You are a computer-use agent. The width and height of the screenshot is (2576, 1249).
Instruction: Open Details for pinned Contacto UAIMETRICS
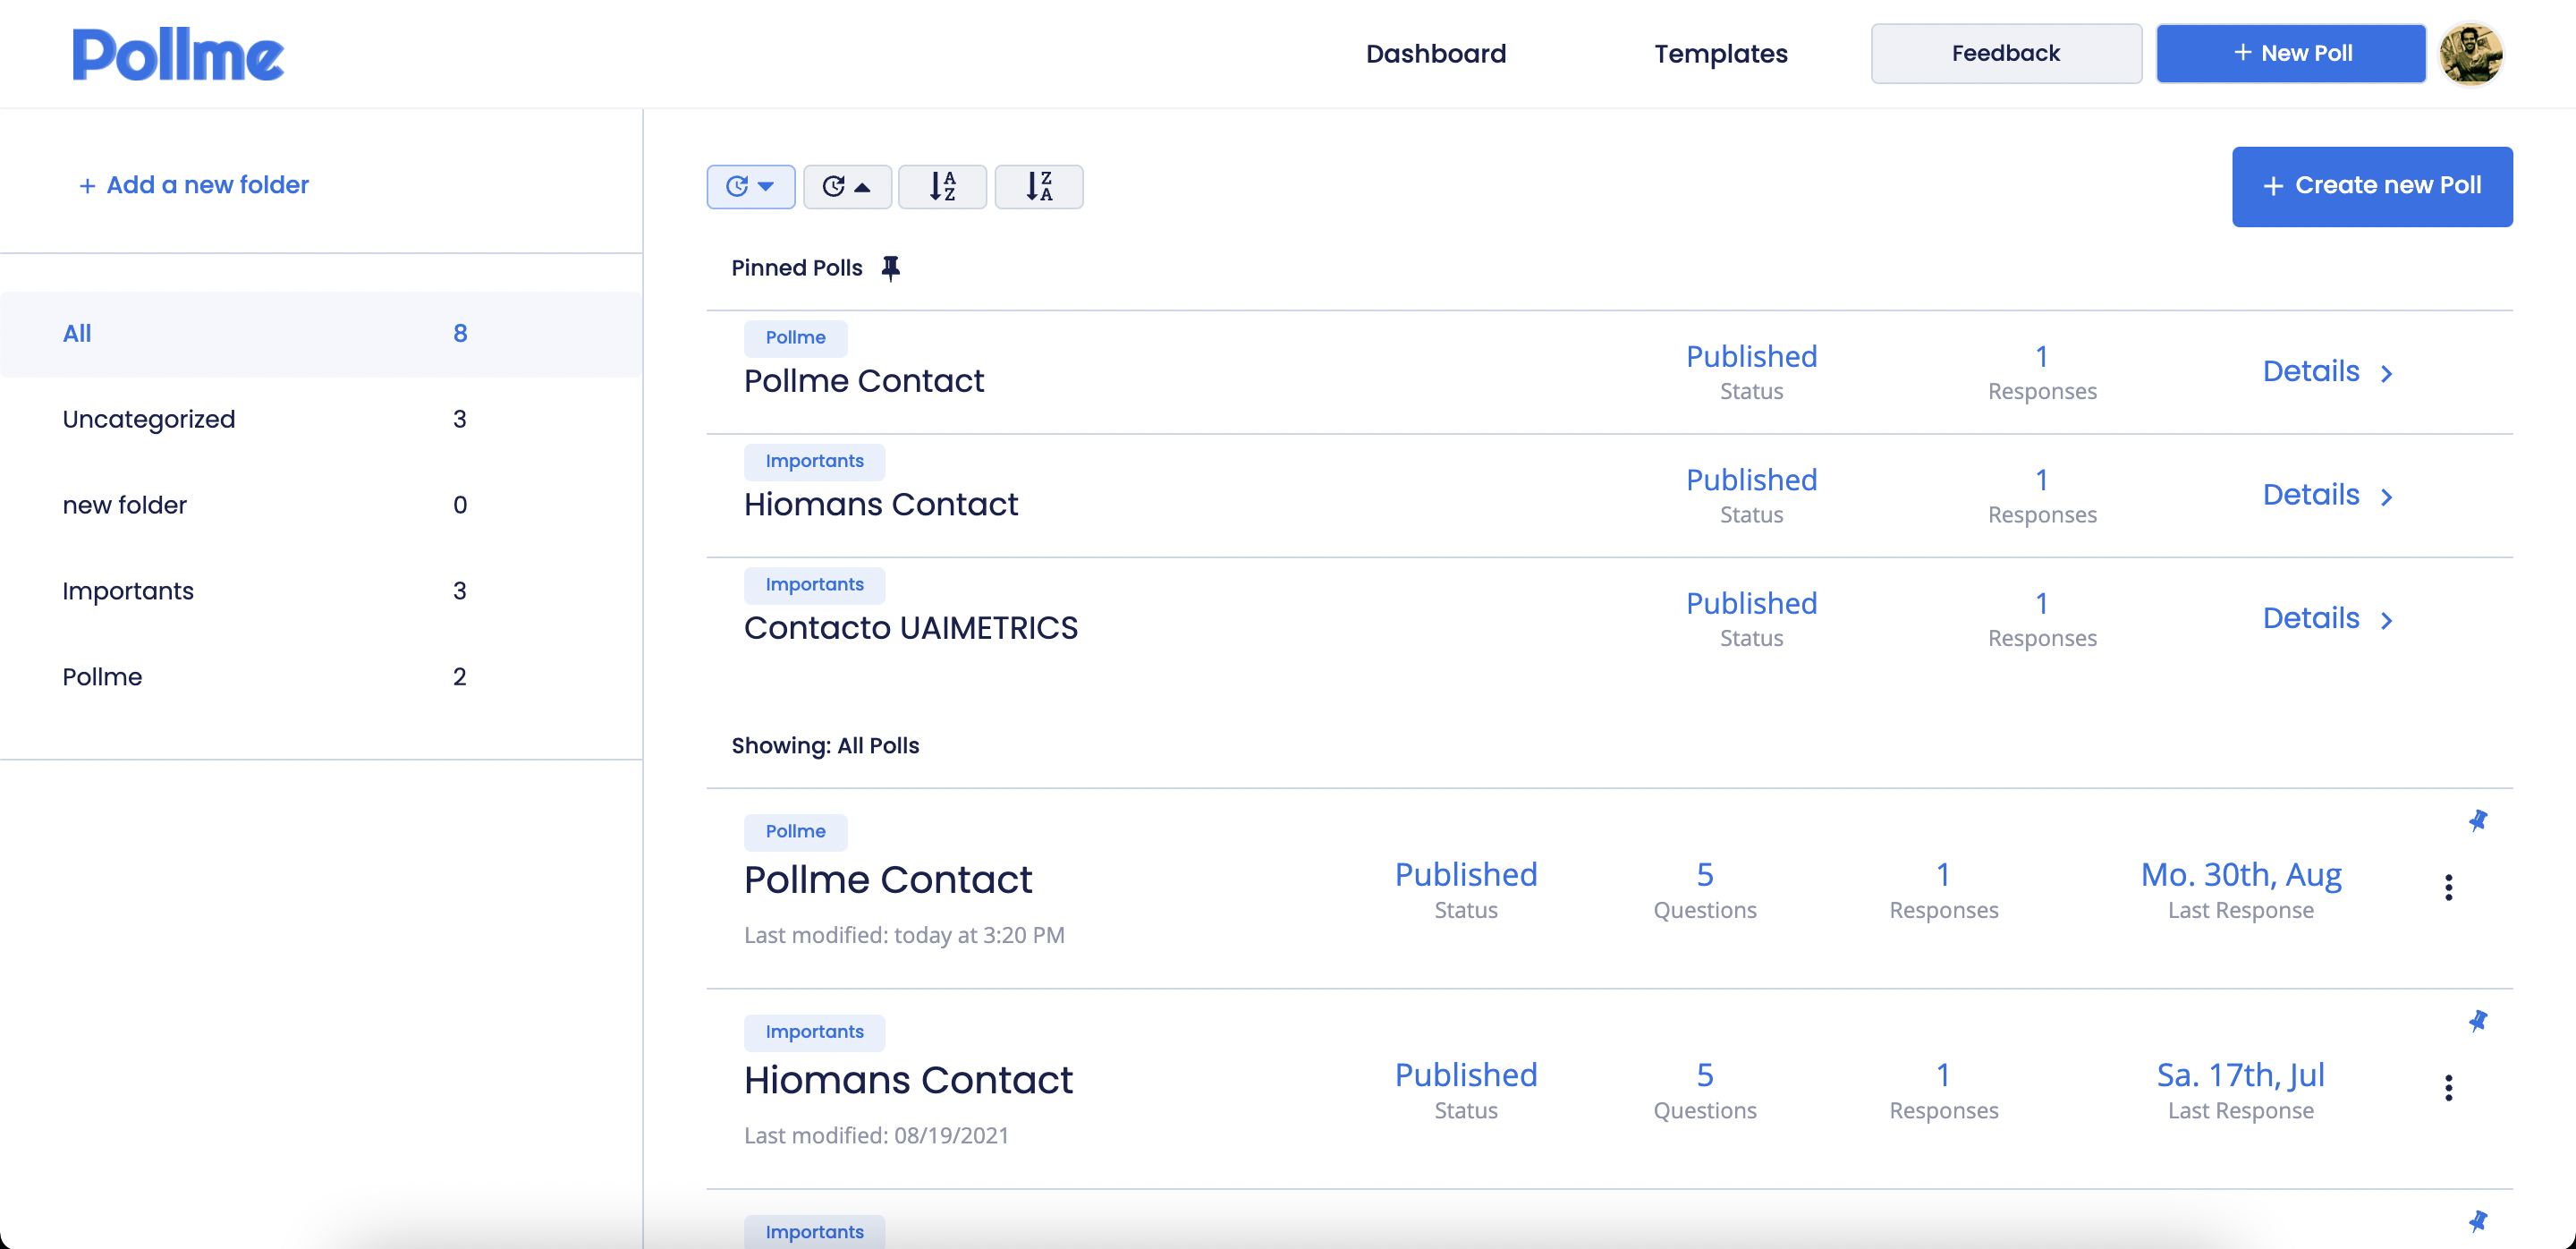point(2327,619)
